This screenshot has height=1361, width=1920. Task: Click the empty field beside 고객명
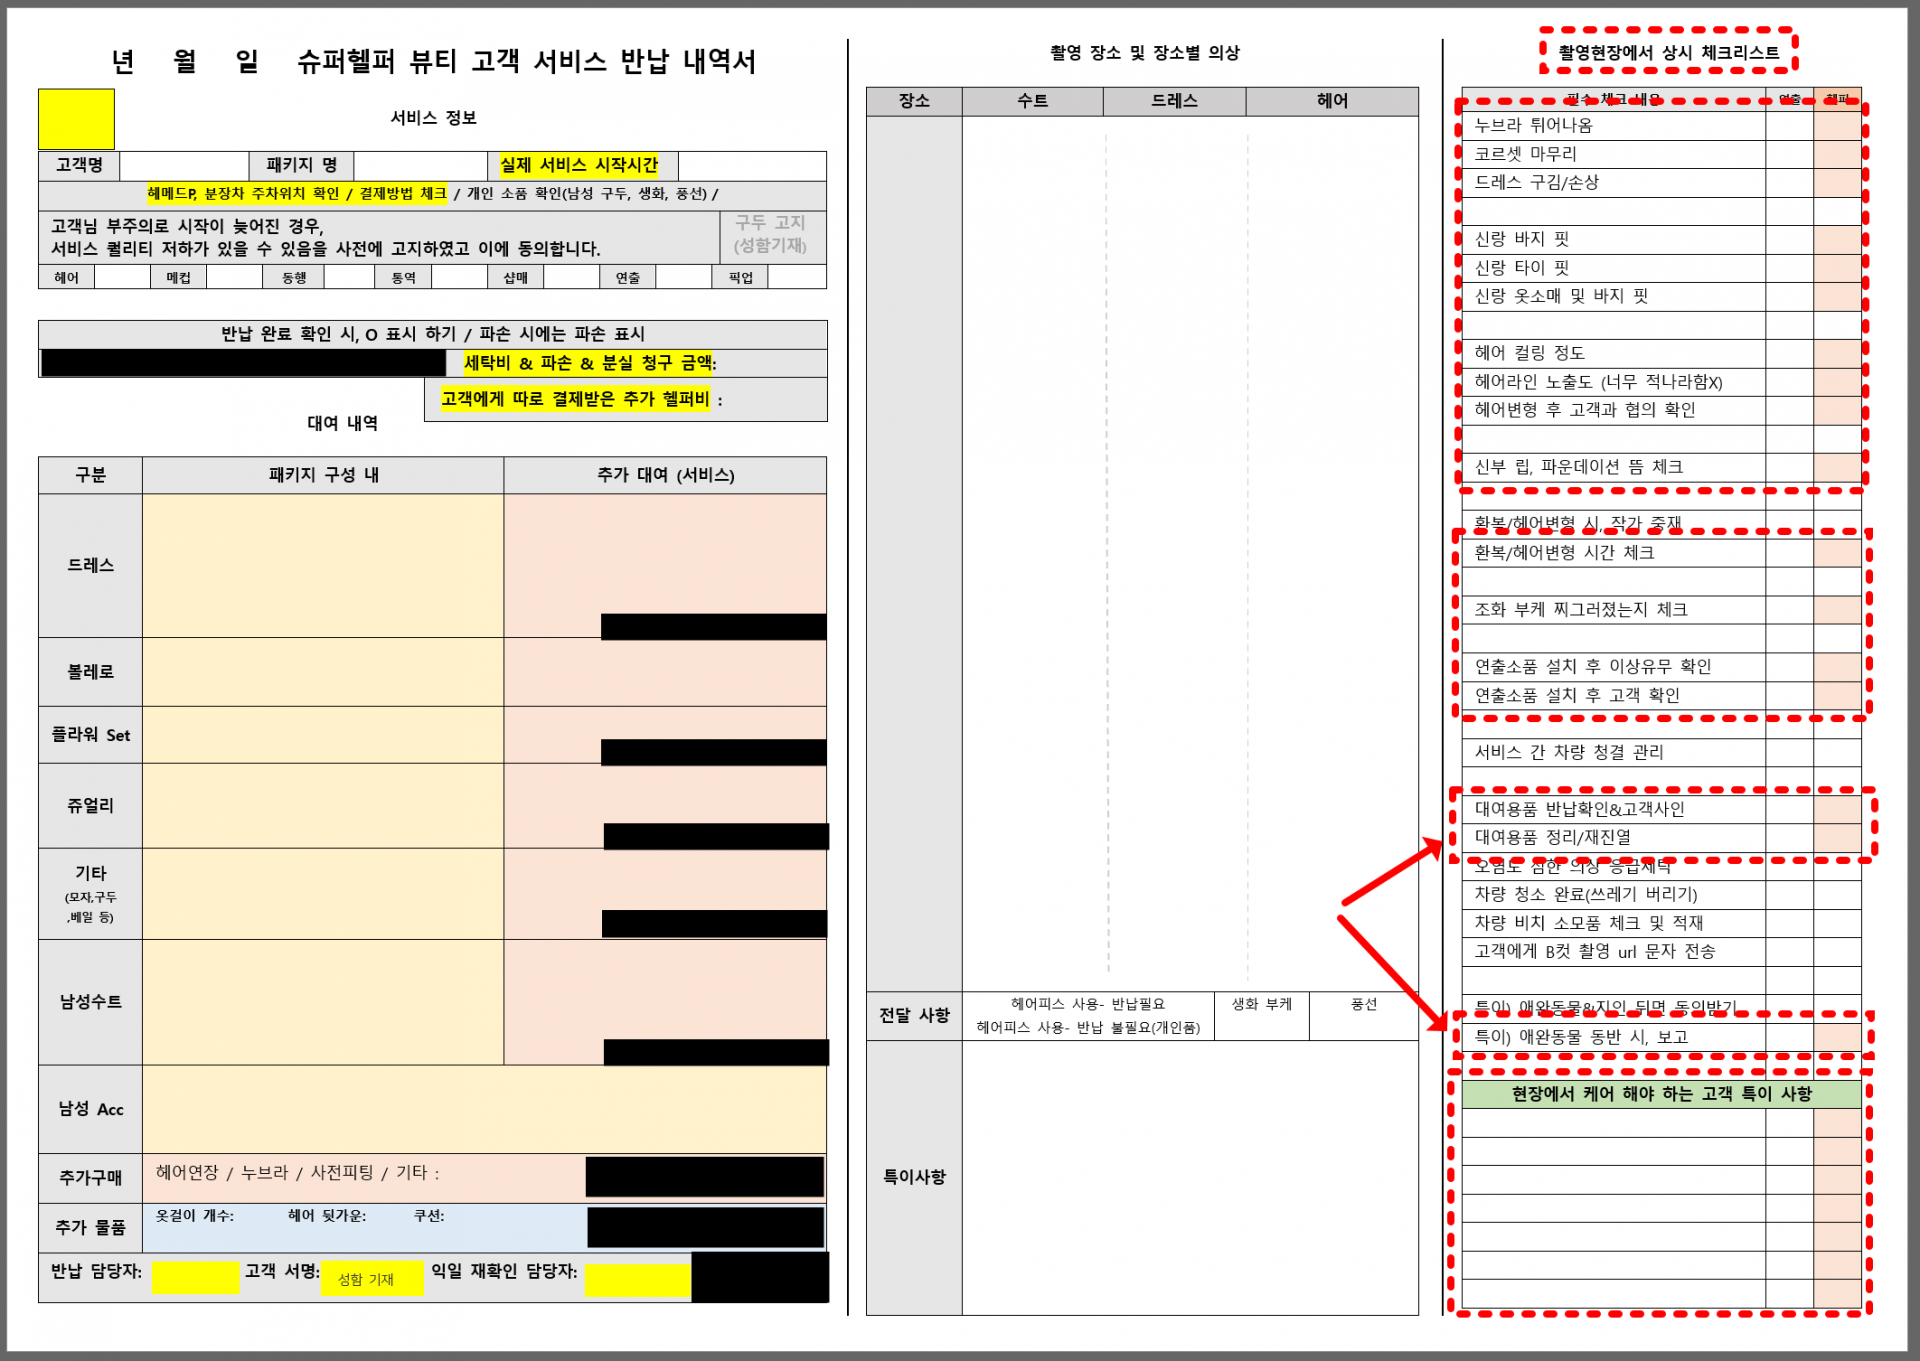[x=183, y=165]
